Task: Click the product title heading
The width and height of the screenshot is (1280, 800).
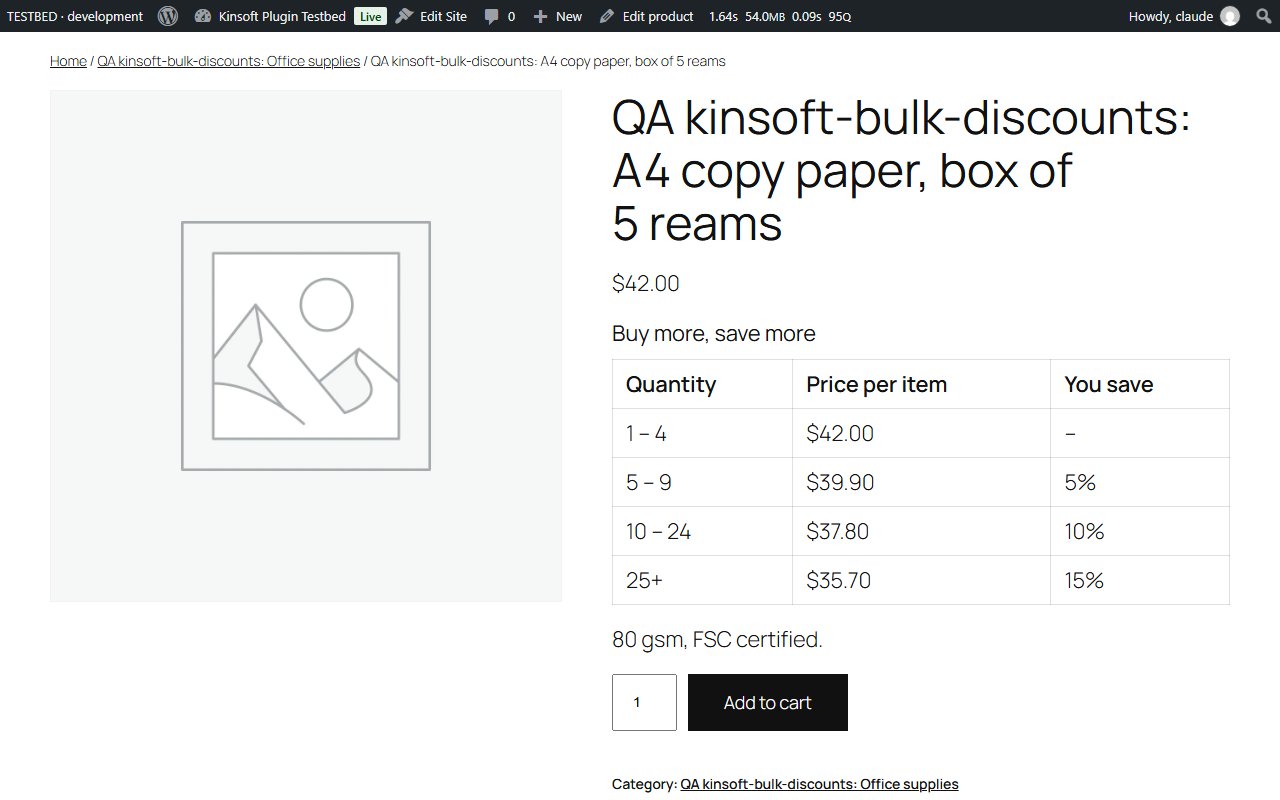Action: tap(901, 171)
